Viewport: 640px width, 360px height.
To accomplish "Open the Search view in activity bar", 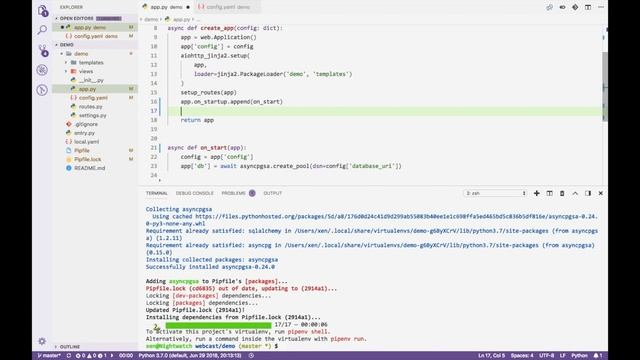I will (42, 30).
